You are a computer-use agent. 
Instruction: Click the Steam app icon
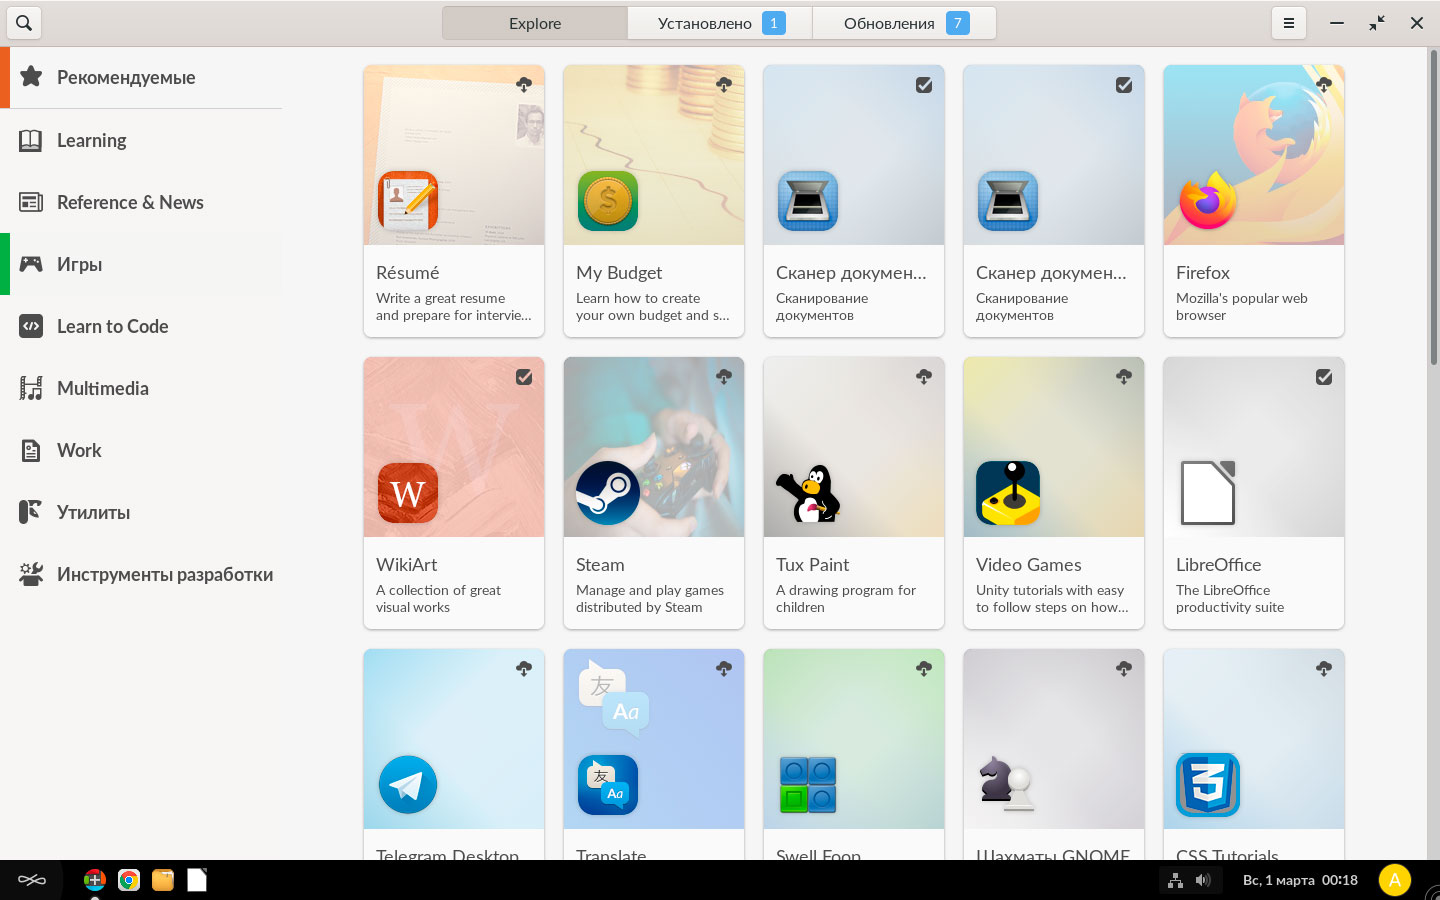point(608,493)
